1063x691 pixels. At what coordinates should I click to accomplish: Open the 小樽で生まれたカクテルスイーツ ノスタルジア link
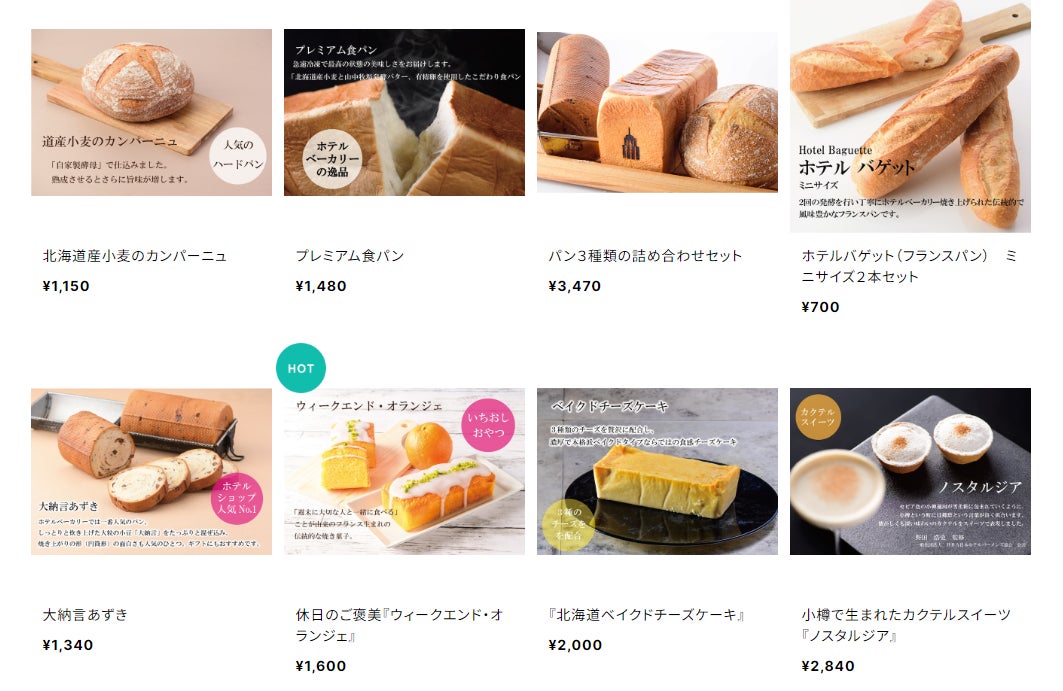(x=906, y=625)
